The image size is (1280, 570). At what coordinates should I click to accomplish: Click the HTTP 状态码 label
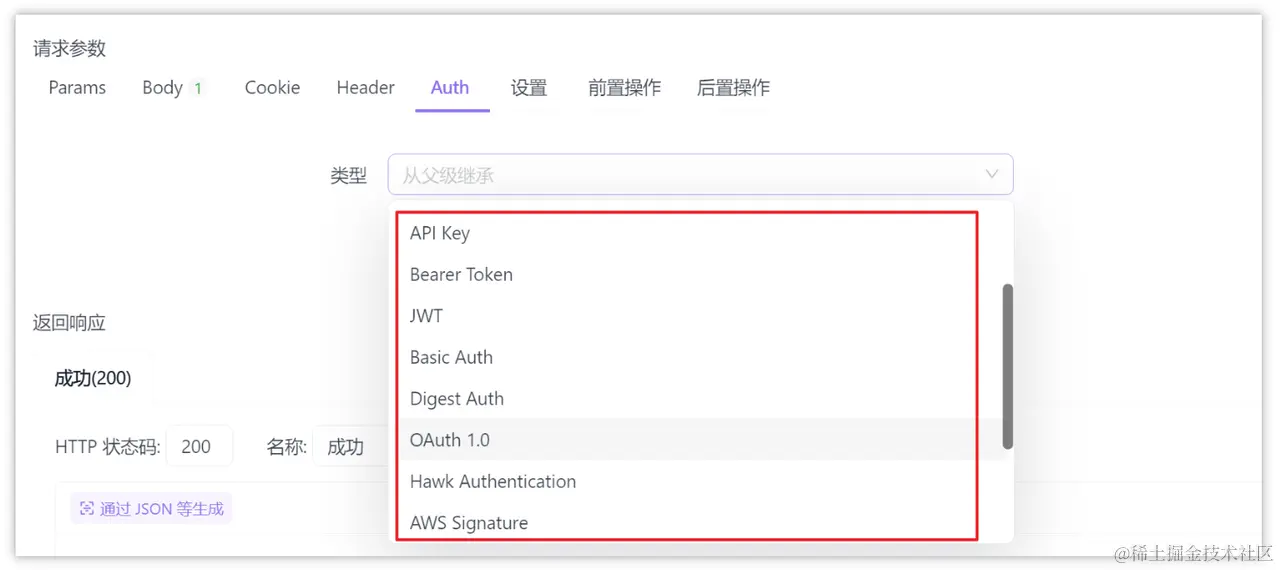click(107, 447)
